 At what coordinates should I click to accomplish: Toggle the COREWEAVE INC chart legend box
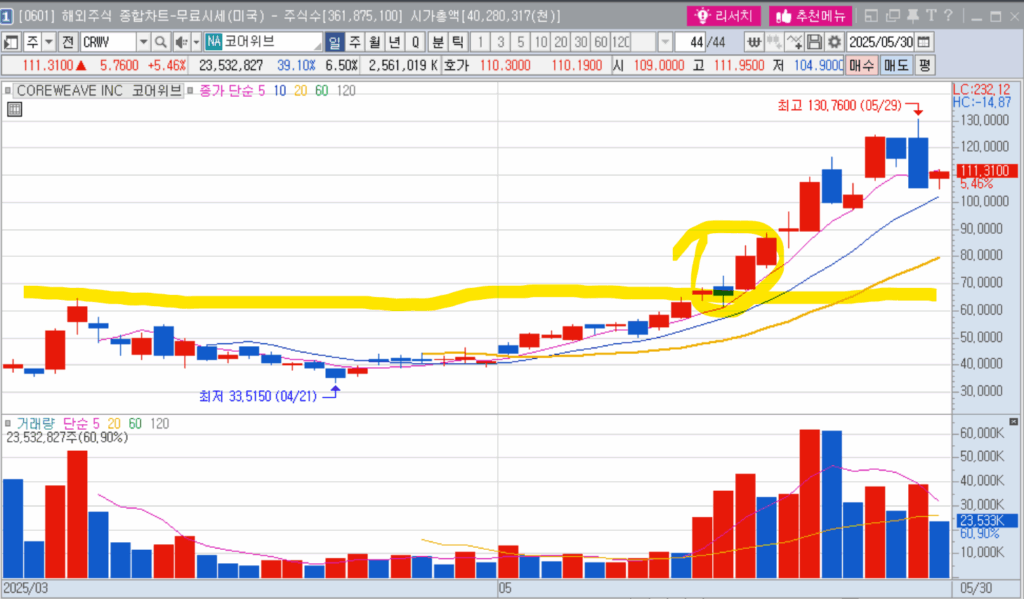8,91
